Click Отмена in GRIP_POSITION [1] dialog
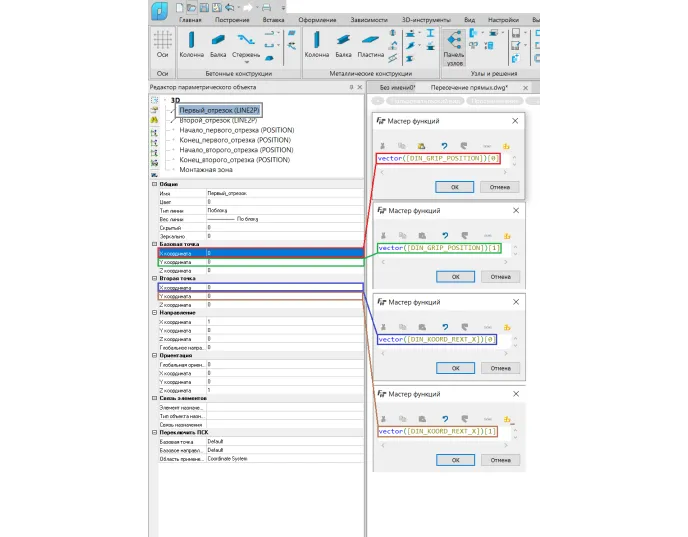The image size is (688, 537). tap(501, 277)
